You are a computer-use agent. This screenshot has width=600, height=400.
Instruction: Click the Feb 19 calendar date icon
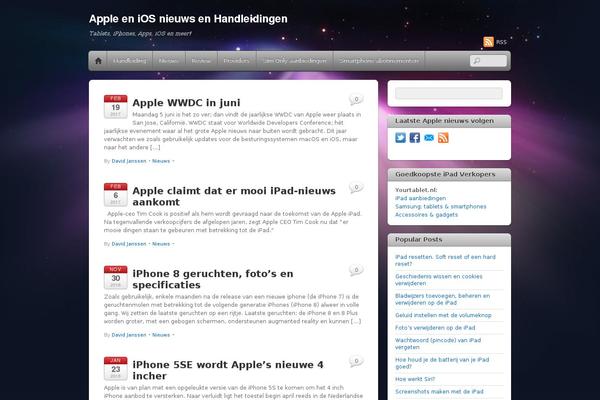pyautogui.click(x=116, y=106)
